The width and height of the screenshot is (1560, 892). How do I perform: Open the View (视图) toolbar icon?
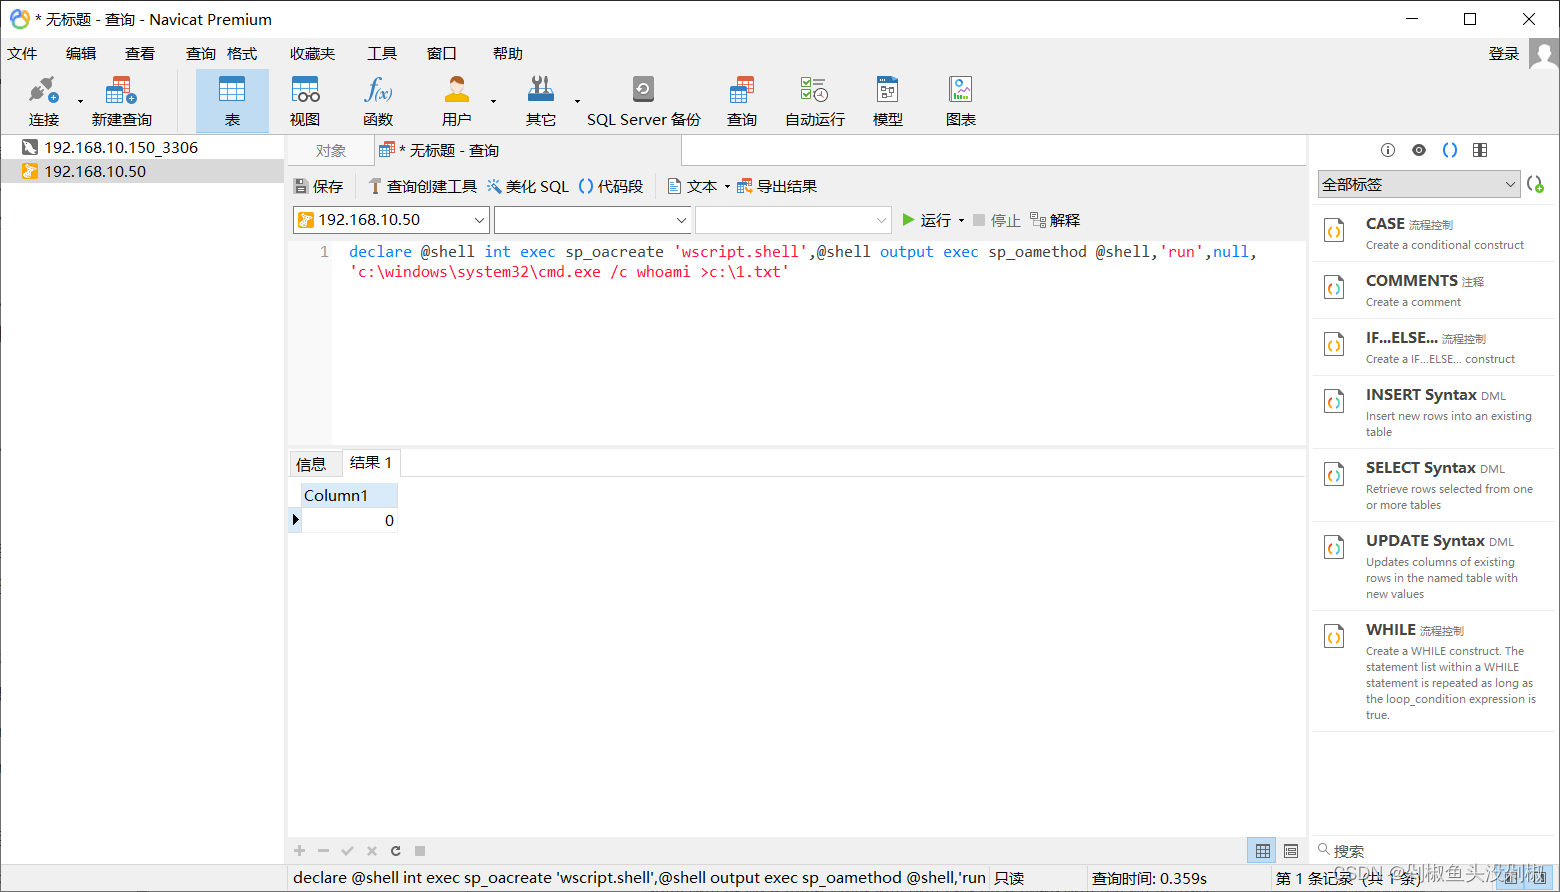(x=305, y=101)
